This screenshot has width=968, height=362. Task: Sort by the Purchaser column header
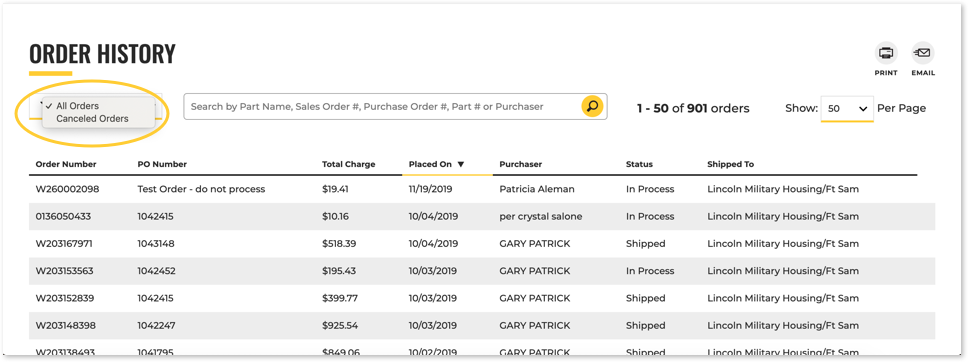coord(520,164)
